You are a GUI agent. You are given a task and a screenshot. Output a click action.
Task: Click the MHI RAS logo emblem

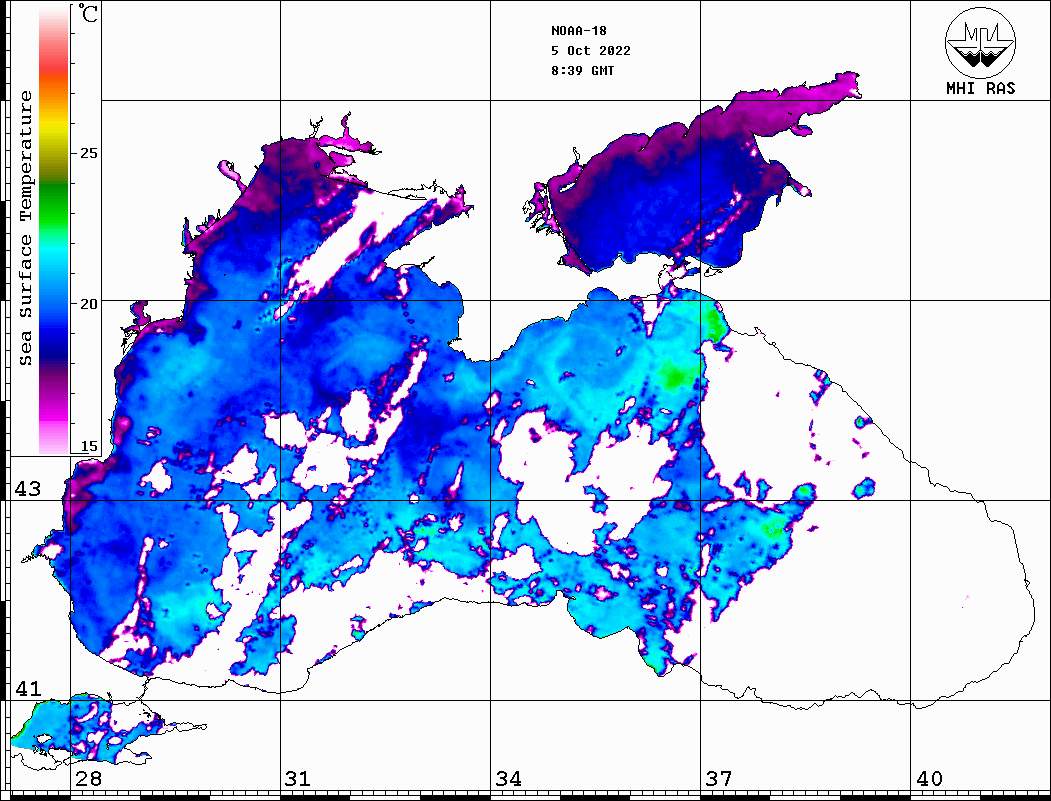(x=980, y=42)
